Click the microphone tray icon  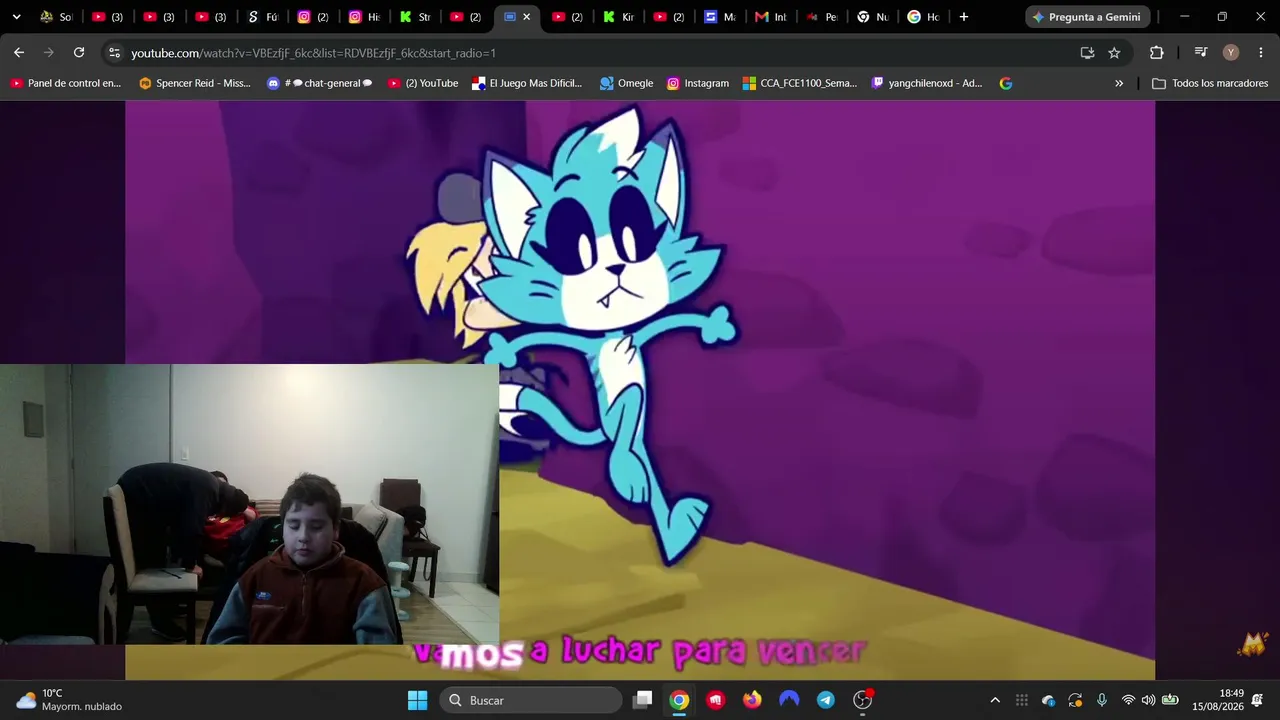(1102, 700)
